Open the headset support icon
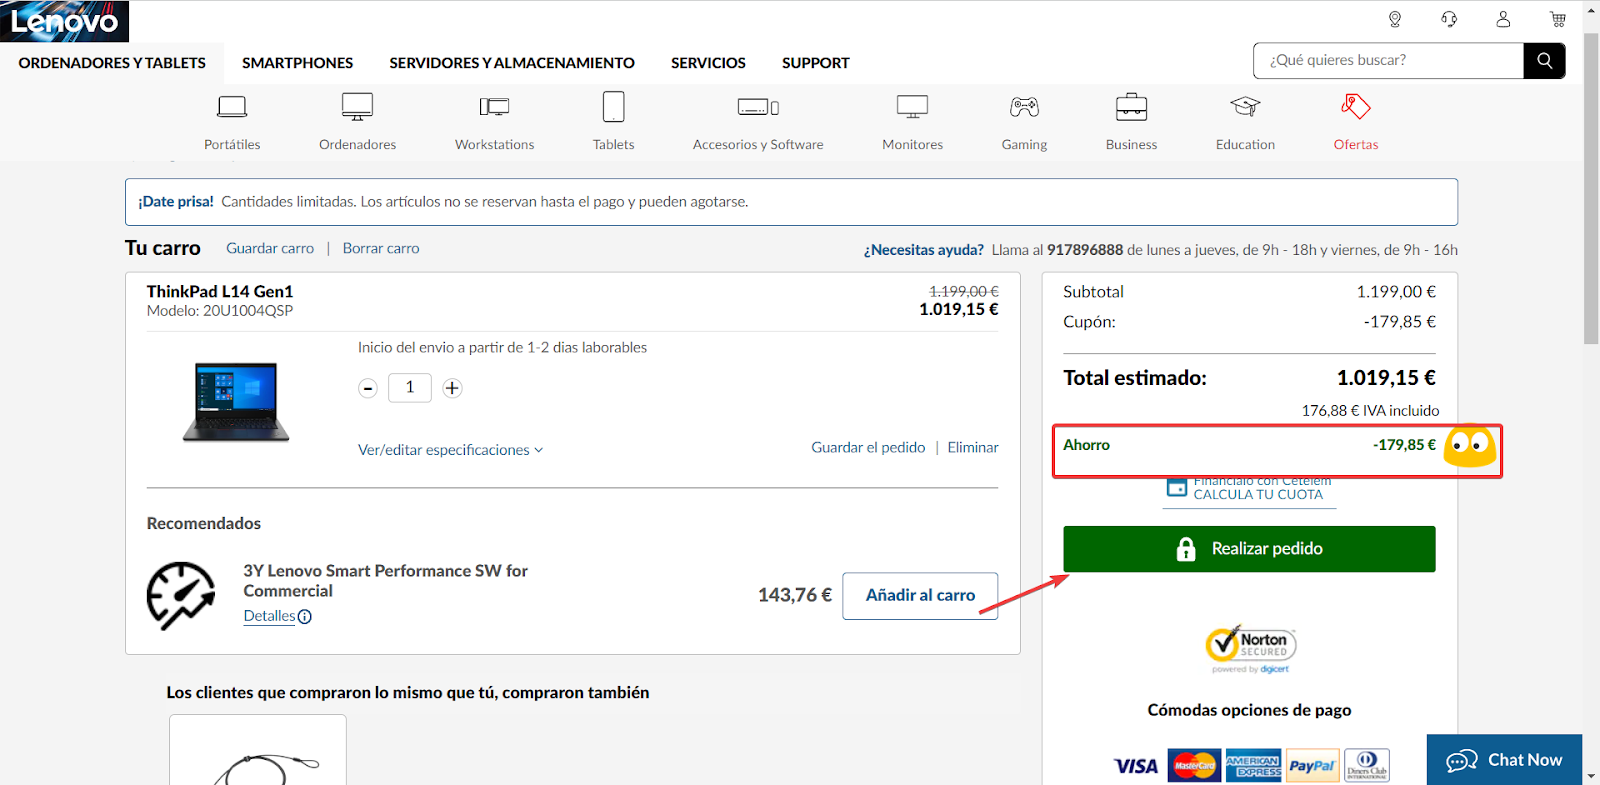The image size is (1600, 785). 1449,19
